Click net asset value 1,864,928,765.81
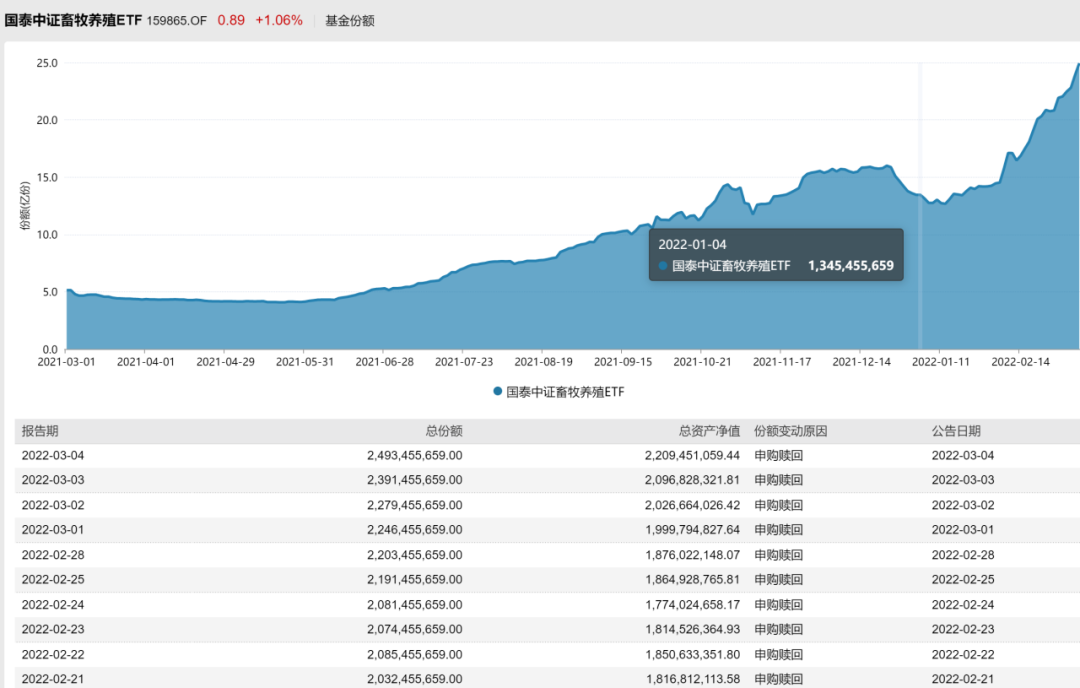 692,579
